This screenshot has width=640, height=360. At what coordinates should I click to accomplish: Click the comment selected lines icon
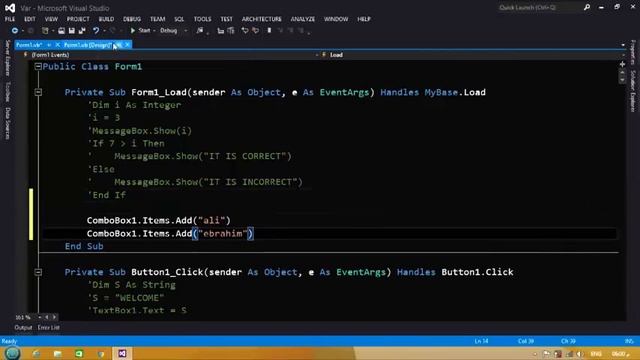pyautogui.click(x=245, y=31)
